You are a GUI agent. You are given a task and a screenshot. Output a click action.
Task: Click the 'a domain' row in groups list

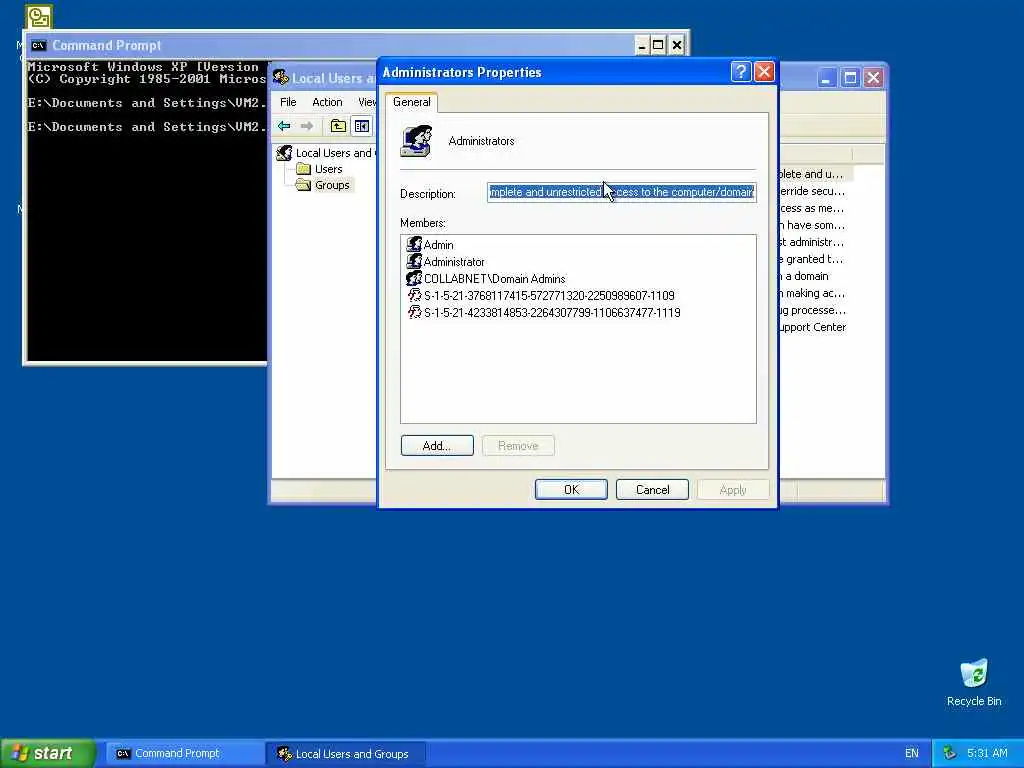click(x=805, y=276)
